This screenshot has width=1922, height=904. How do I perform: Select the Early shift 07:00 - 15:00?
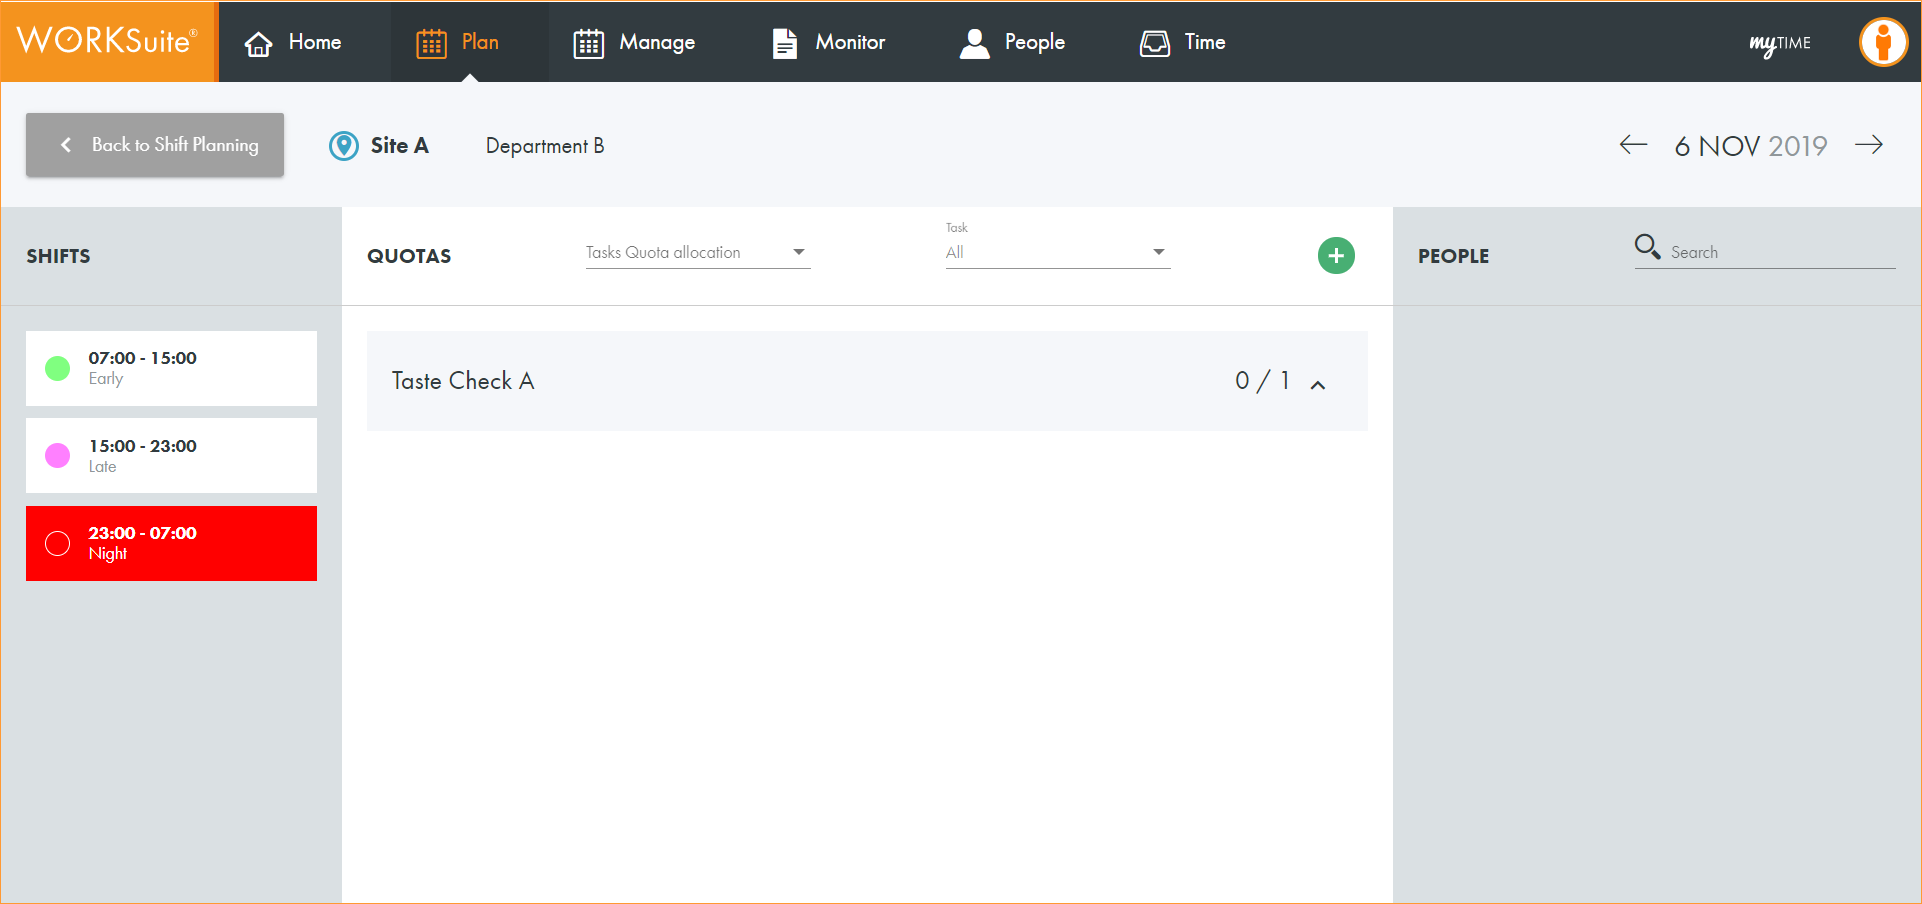pyautogui.click(x=171, y=368)
